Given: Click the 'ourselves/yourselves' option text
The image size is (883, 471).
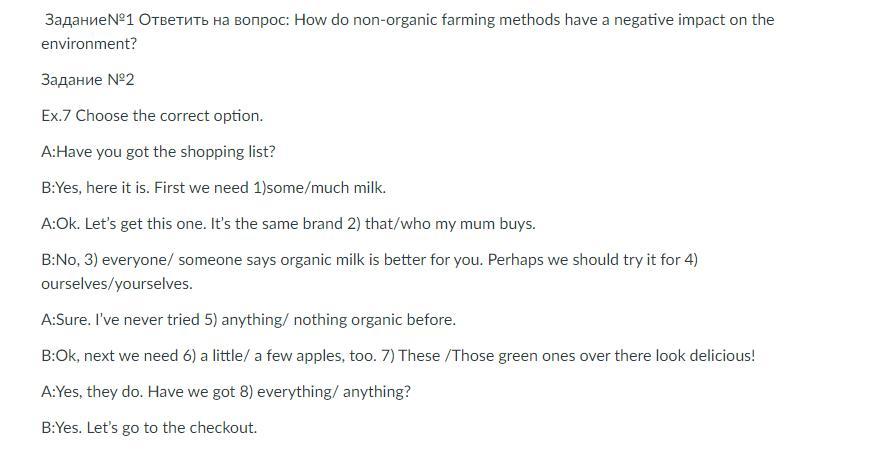Looking at the screenshot, I should (x=116, y=283).
